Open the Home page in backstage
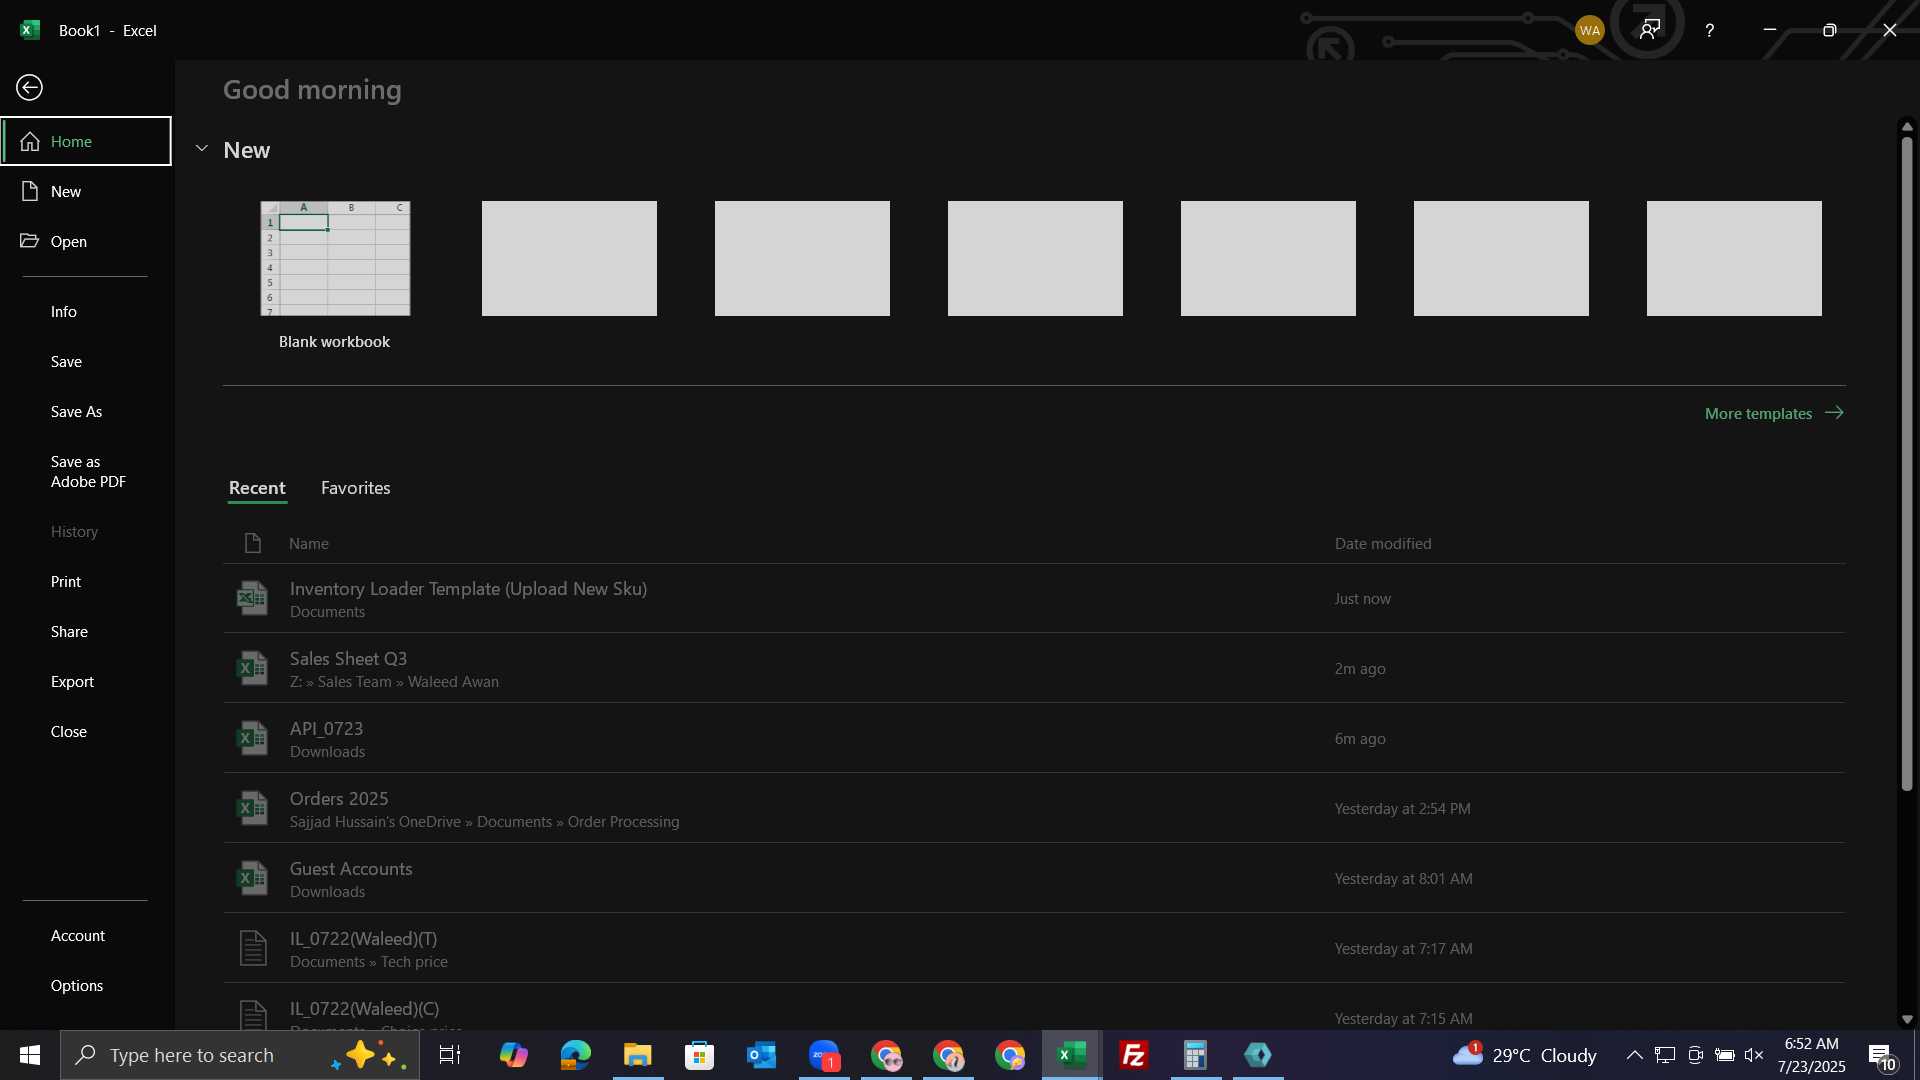Screen dimensions: 1920x1080 click(x=86, y=141)
